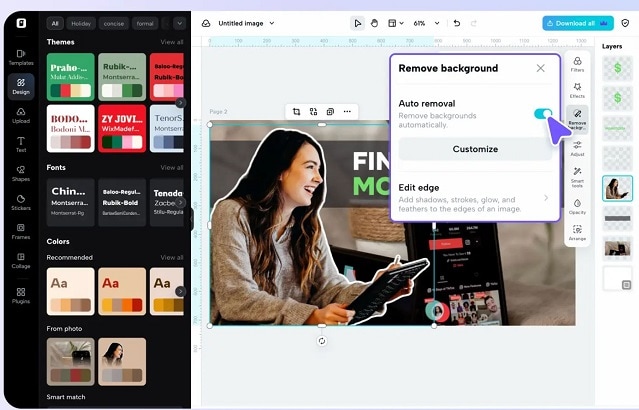Open the Frames panel
Image resolution: width=639 pixels, height=410 pixels.
click(21, 231)
